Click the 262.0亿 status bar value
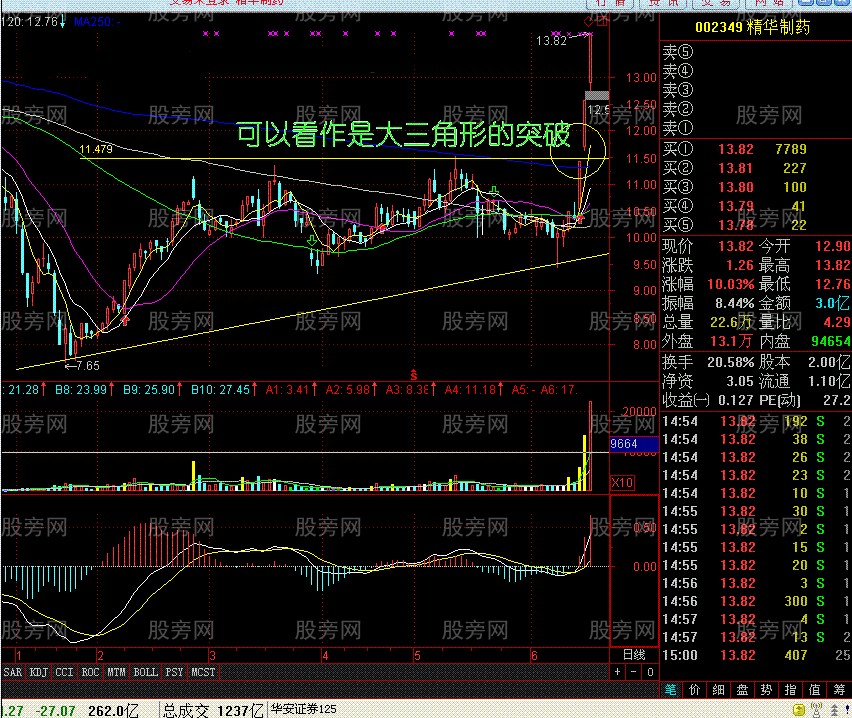Image resolution: width=852 pixels, height=718 pixels. click(114, 710)
